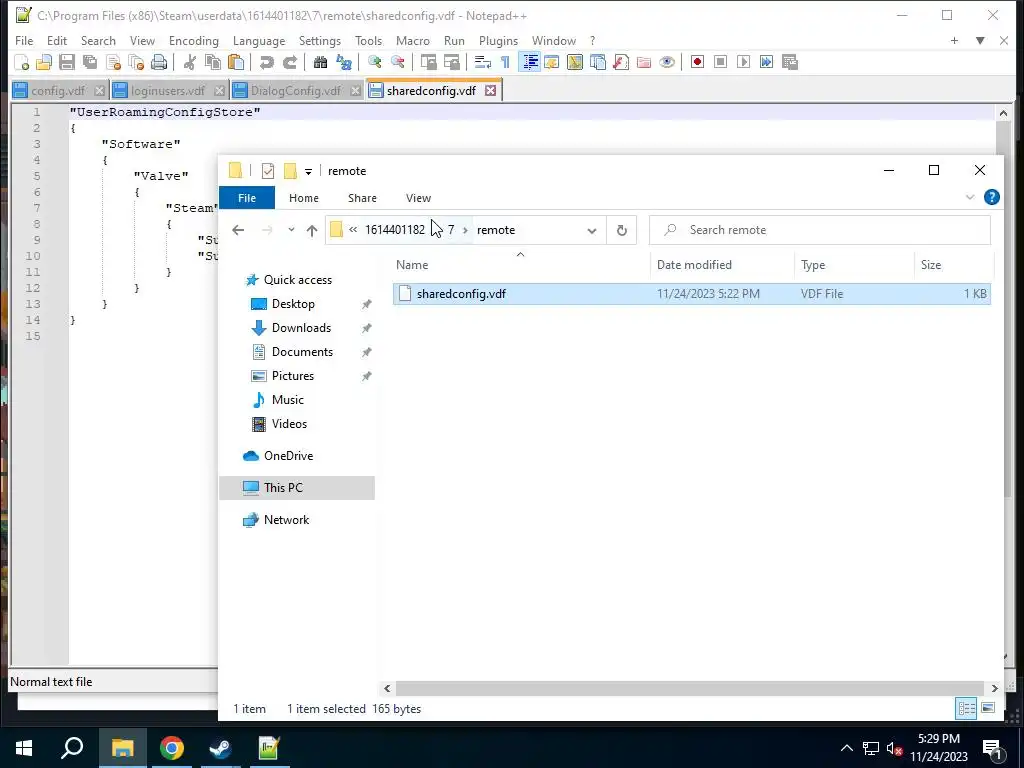Expand the breadcrumb chevron after 7
Viewport: 1024px width, 768px height.
465,230
